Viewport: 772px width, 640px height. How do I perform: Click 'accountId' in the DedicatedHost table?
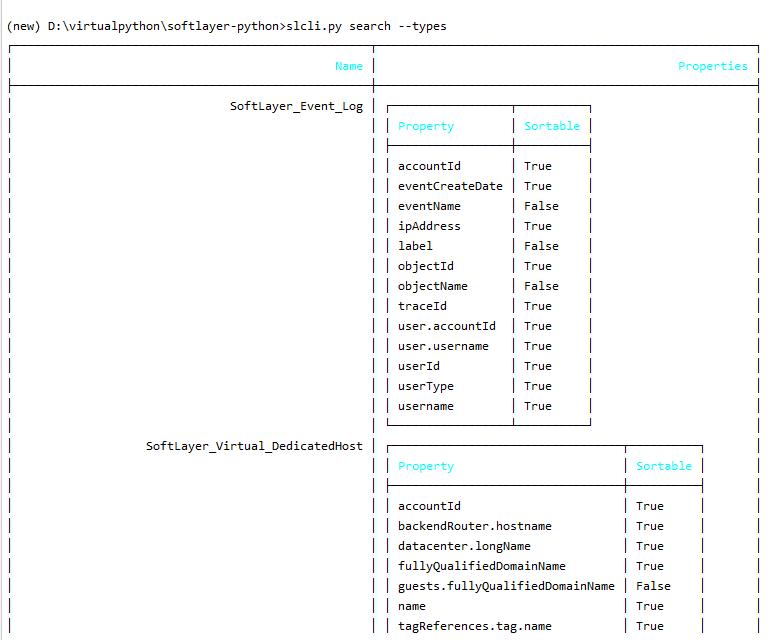point(429,507)
